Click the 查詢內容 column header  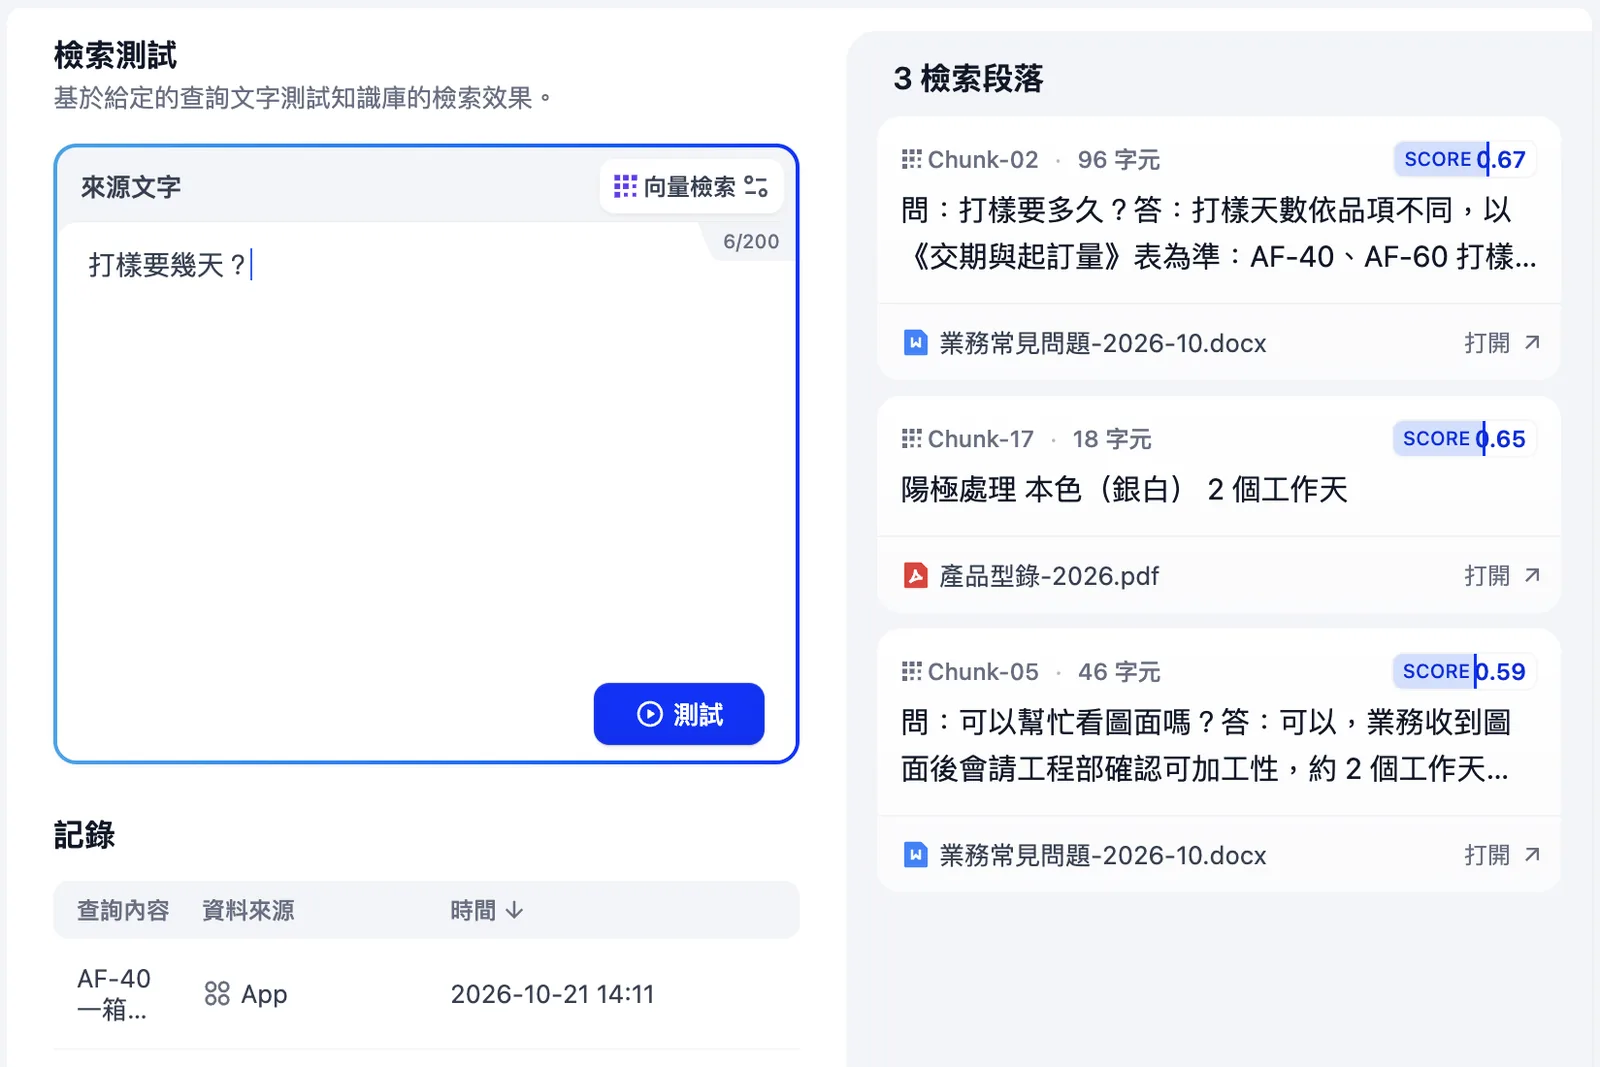click(123, 910)
